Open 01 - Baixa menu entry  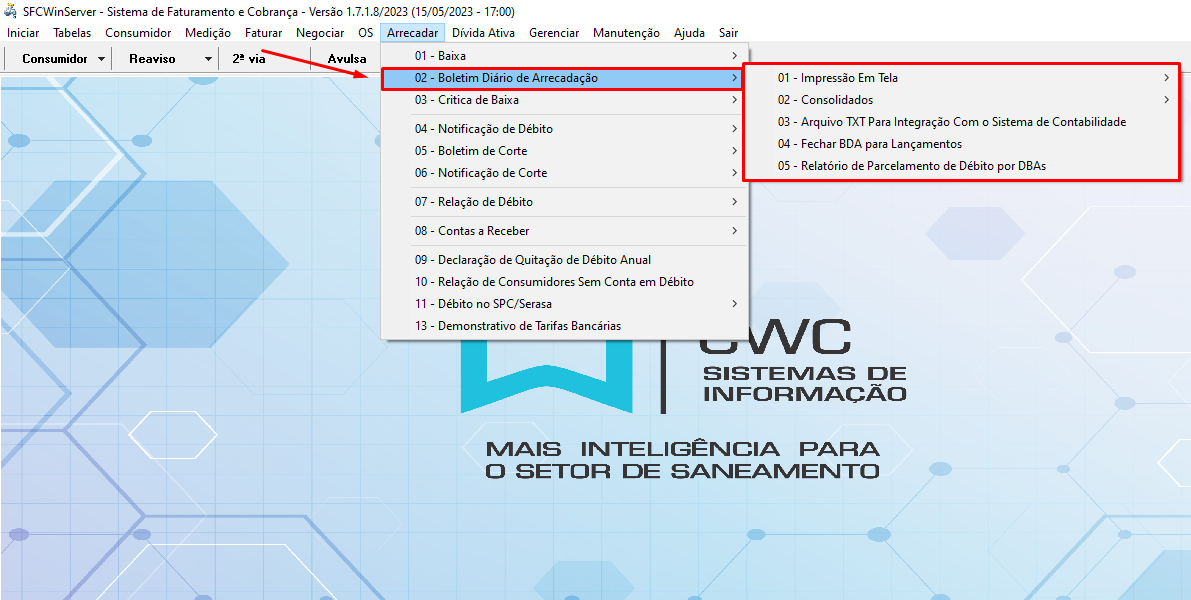point(565,56)
